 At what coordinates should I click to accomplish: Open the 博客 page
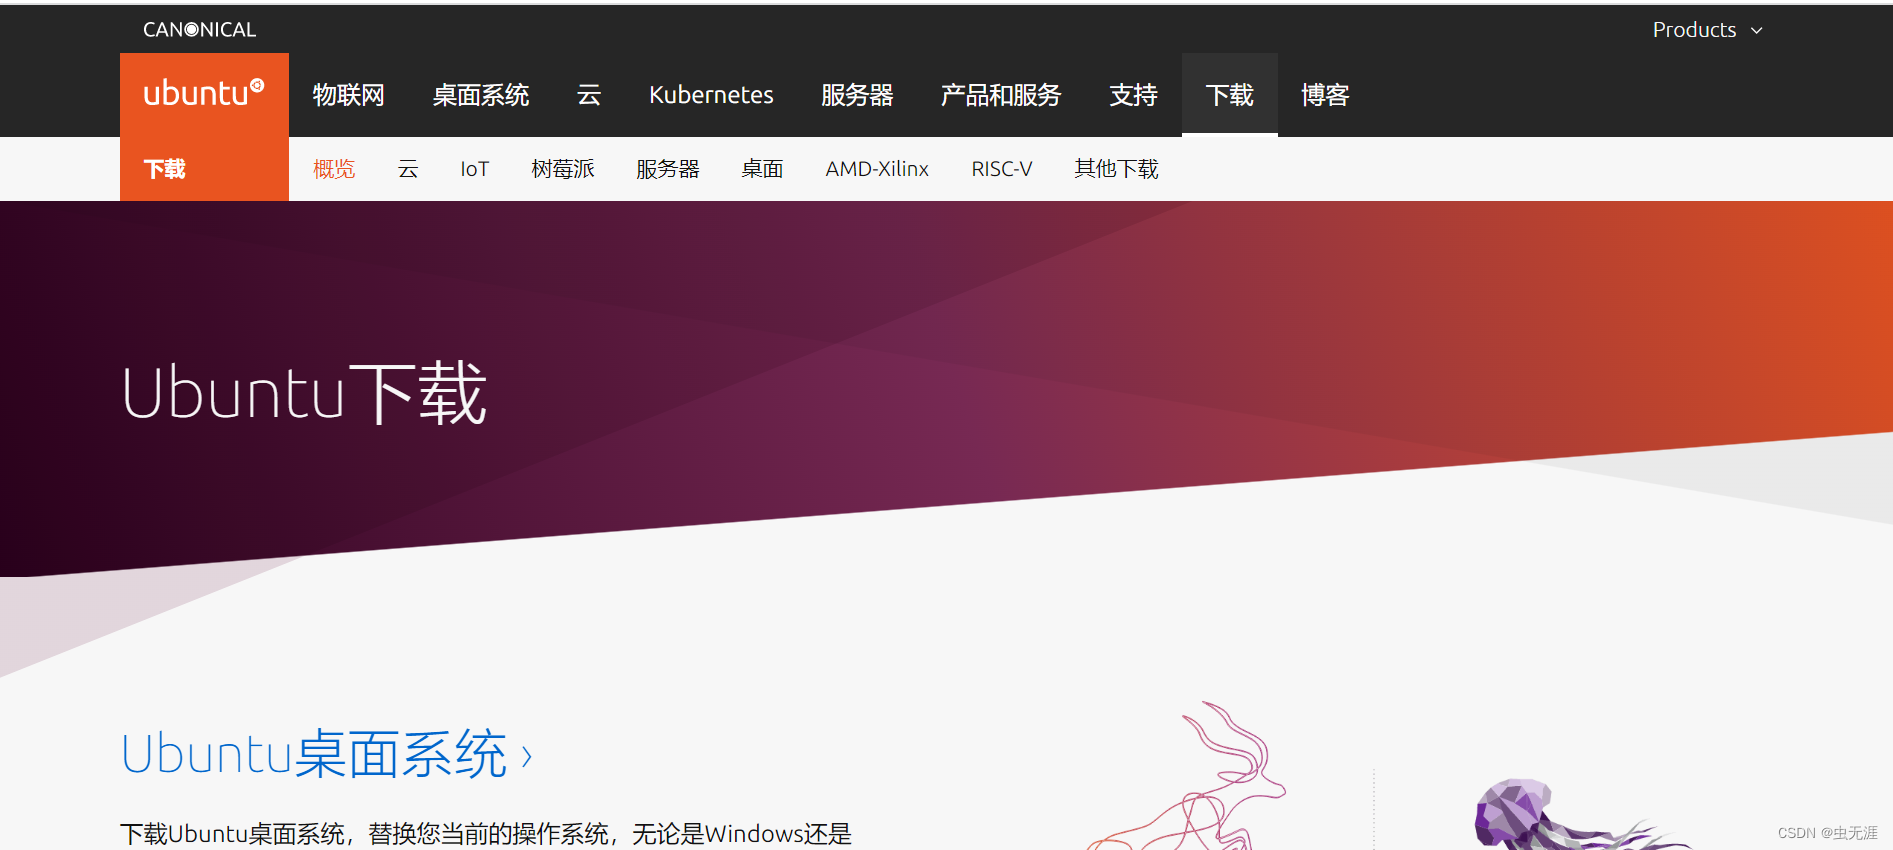pyautogui.click(x=1325, y=95)
